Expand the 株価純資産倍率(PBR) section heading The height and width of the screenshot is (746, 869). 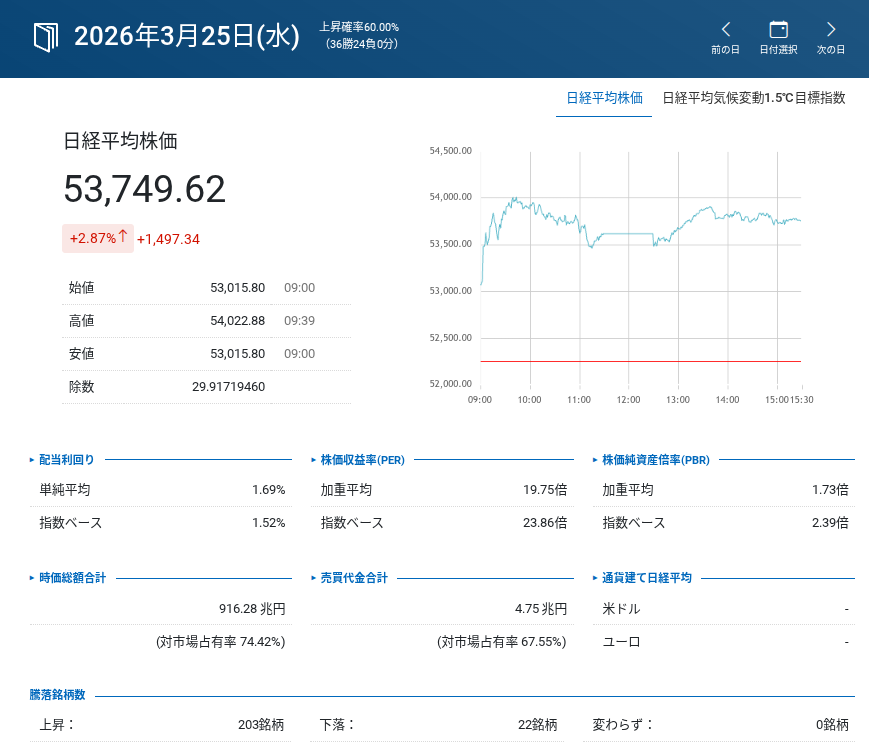coord(655,460)
